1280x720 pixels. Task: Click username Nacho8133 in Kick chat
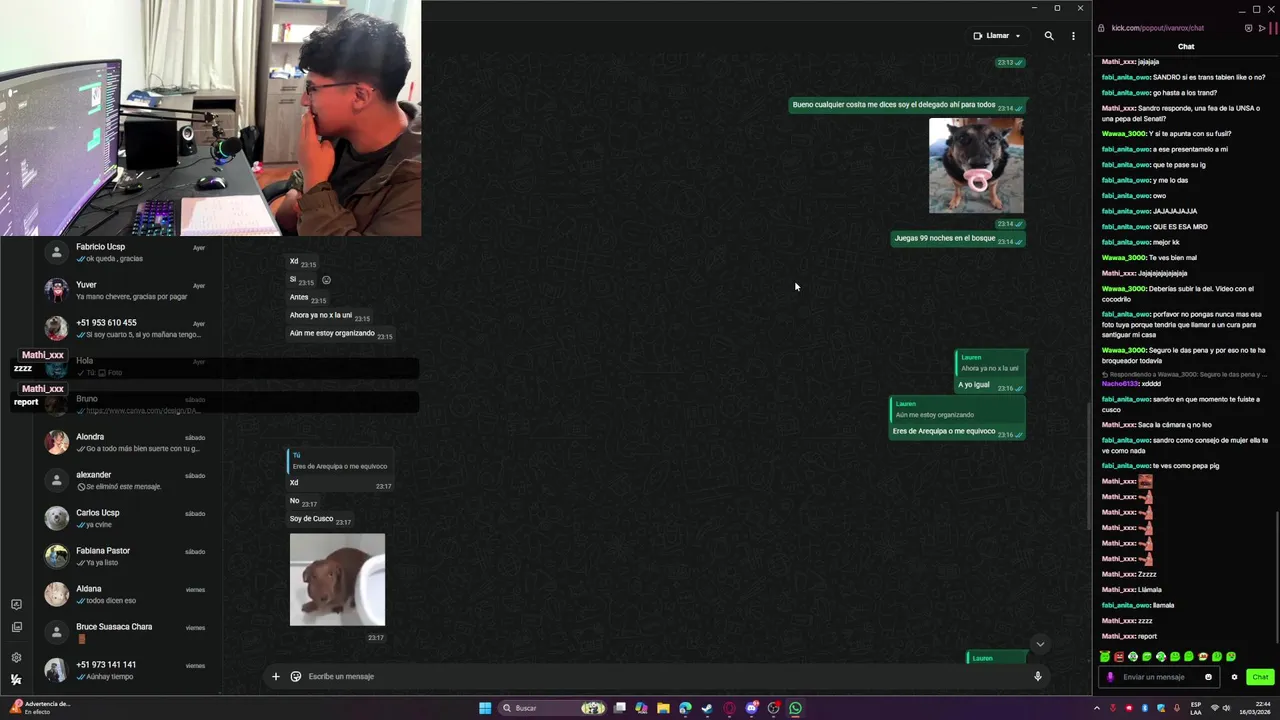point(1120,384)
